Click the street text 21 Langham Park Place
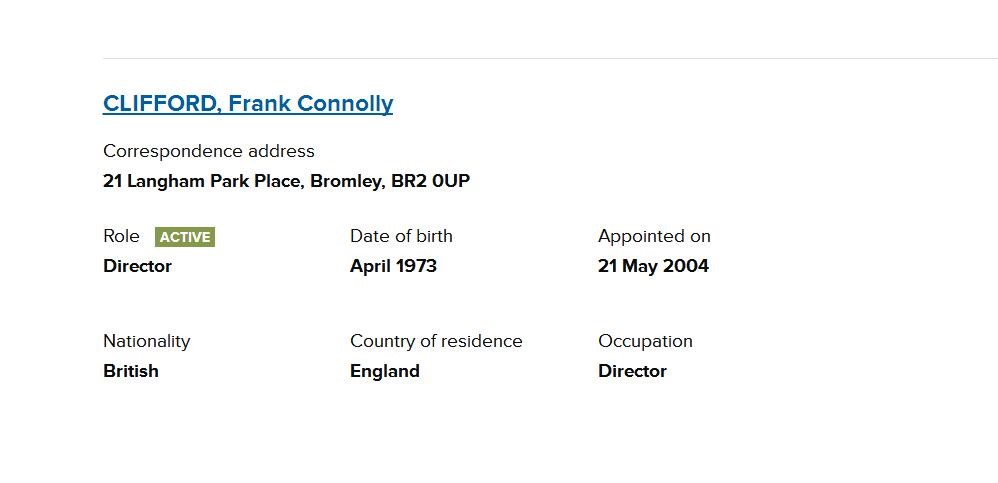998x483 pixels. coord(202,181)
